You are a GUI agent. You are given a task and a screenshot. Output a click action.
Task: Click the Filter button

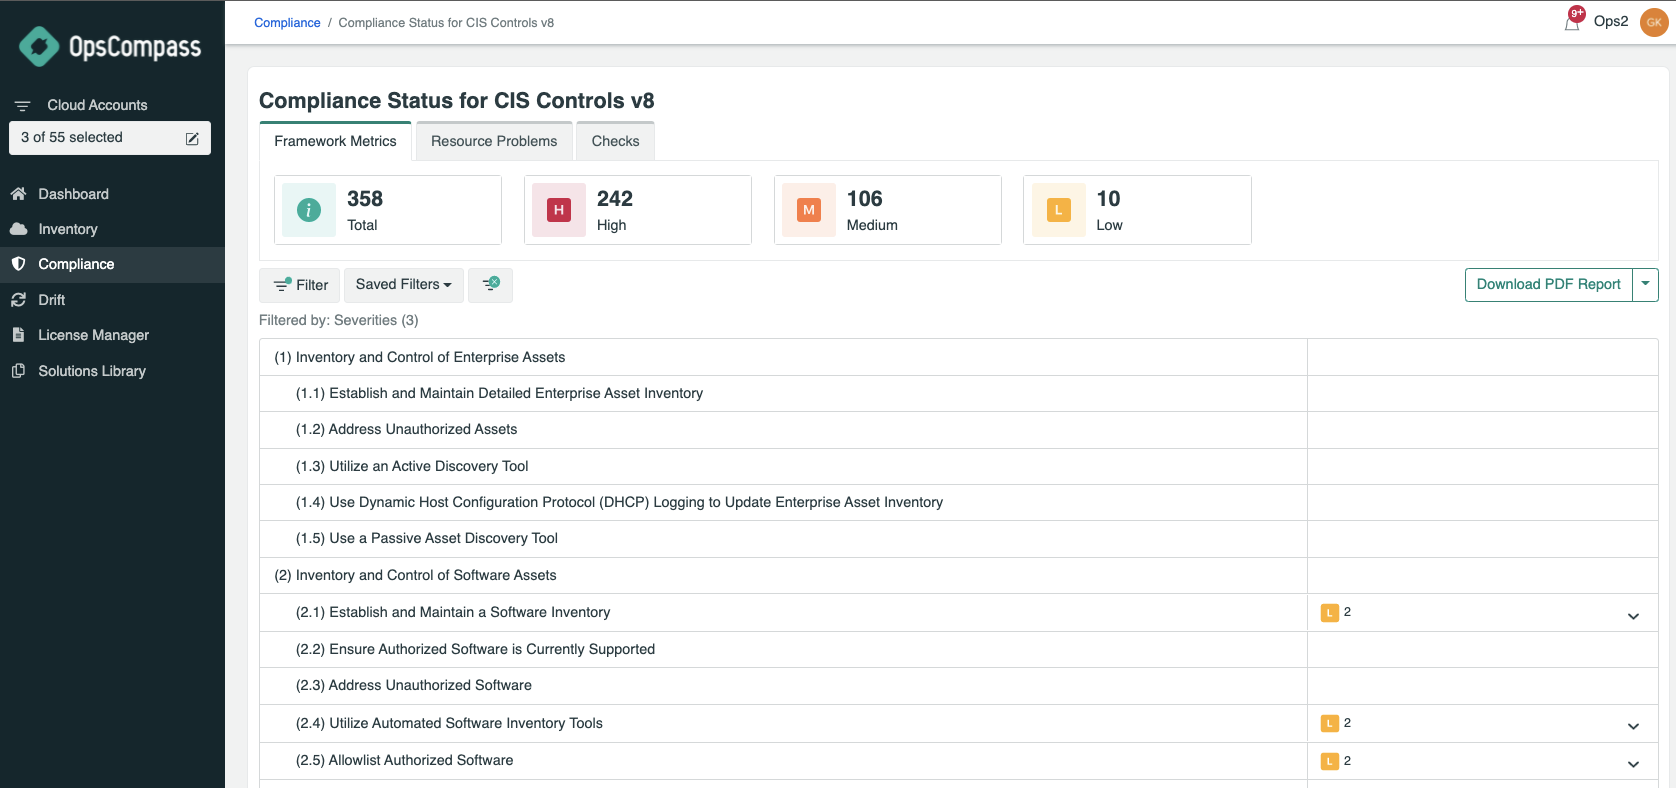[300, 285]
